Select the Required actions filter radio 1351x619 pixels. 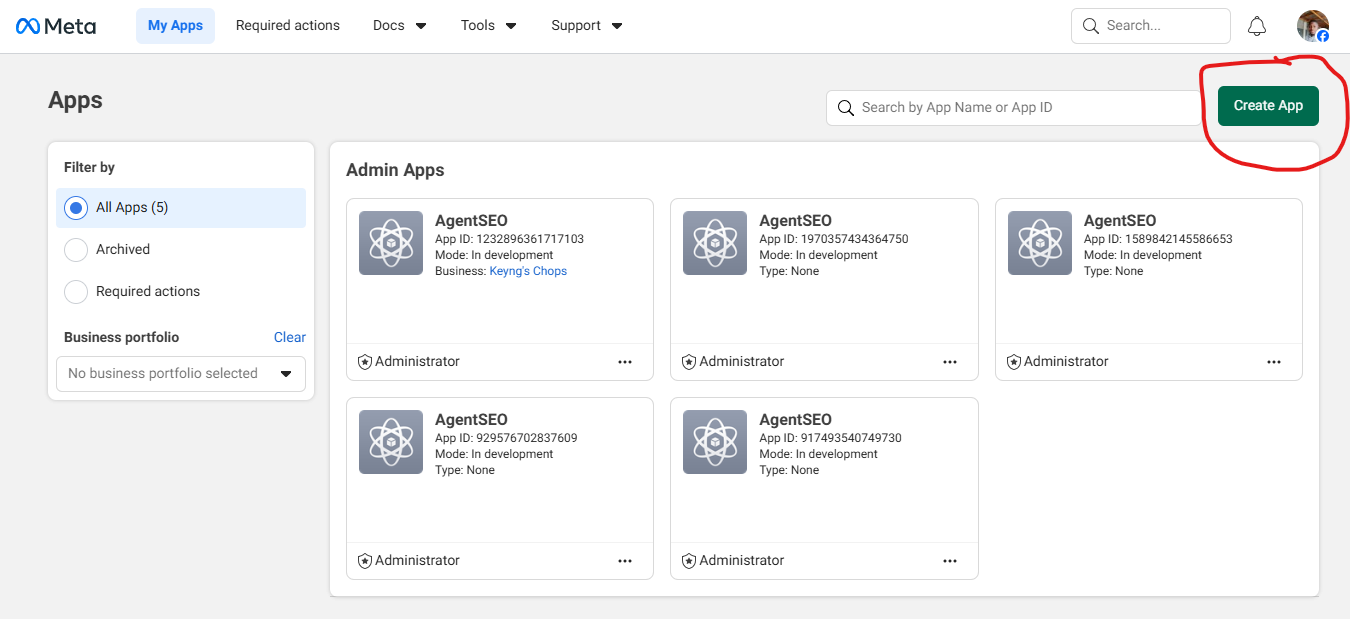[x=76, y=292]
